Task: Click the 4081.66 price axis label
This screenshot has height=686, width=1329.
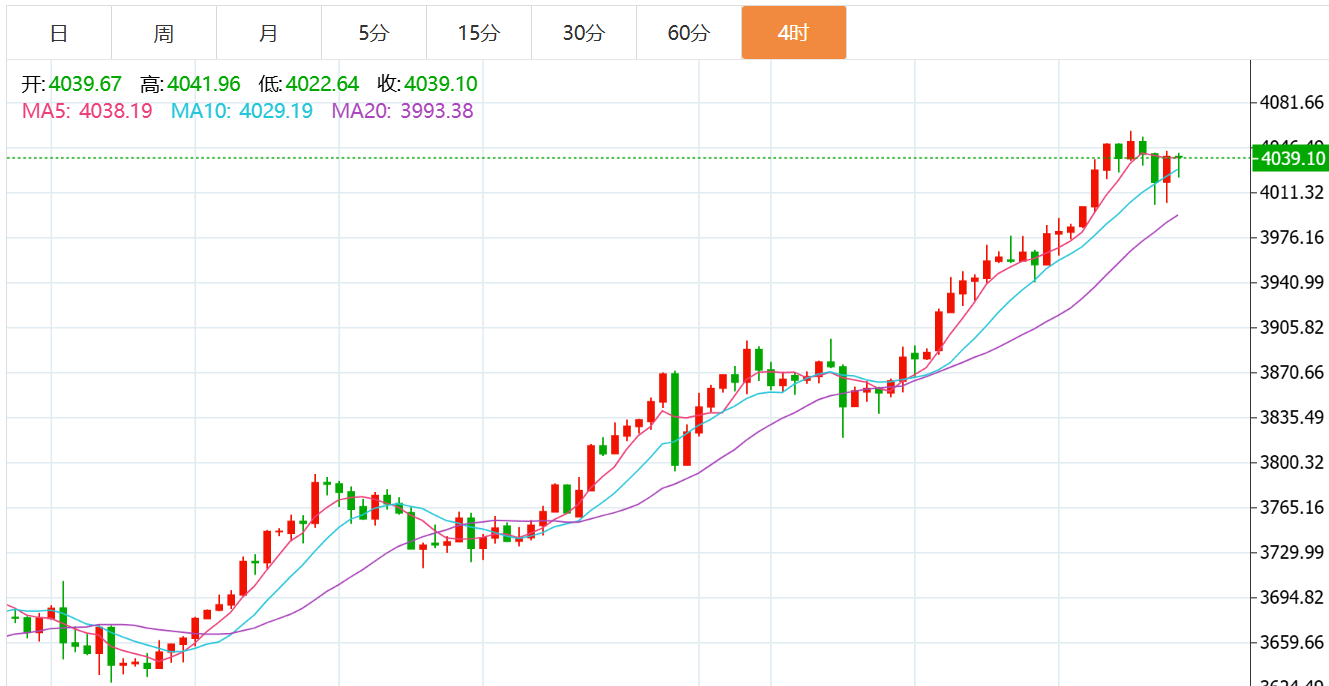Action: (x=1292, y=102)
